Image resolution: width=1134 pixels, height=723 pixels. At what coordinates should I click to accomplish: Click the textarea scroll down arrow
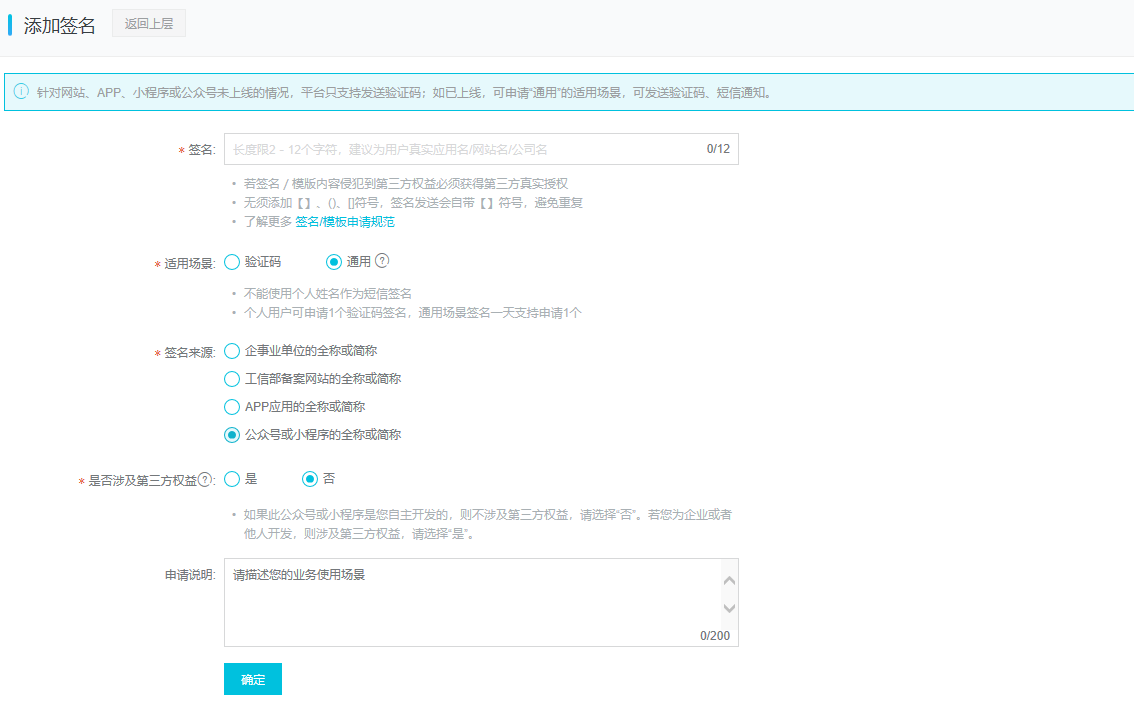click(729, 608)
